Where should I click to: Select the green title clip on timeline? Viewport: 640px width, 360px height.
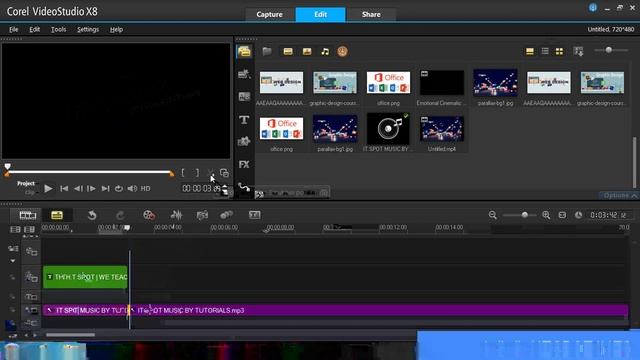click(85, 277)
